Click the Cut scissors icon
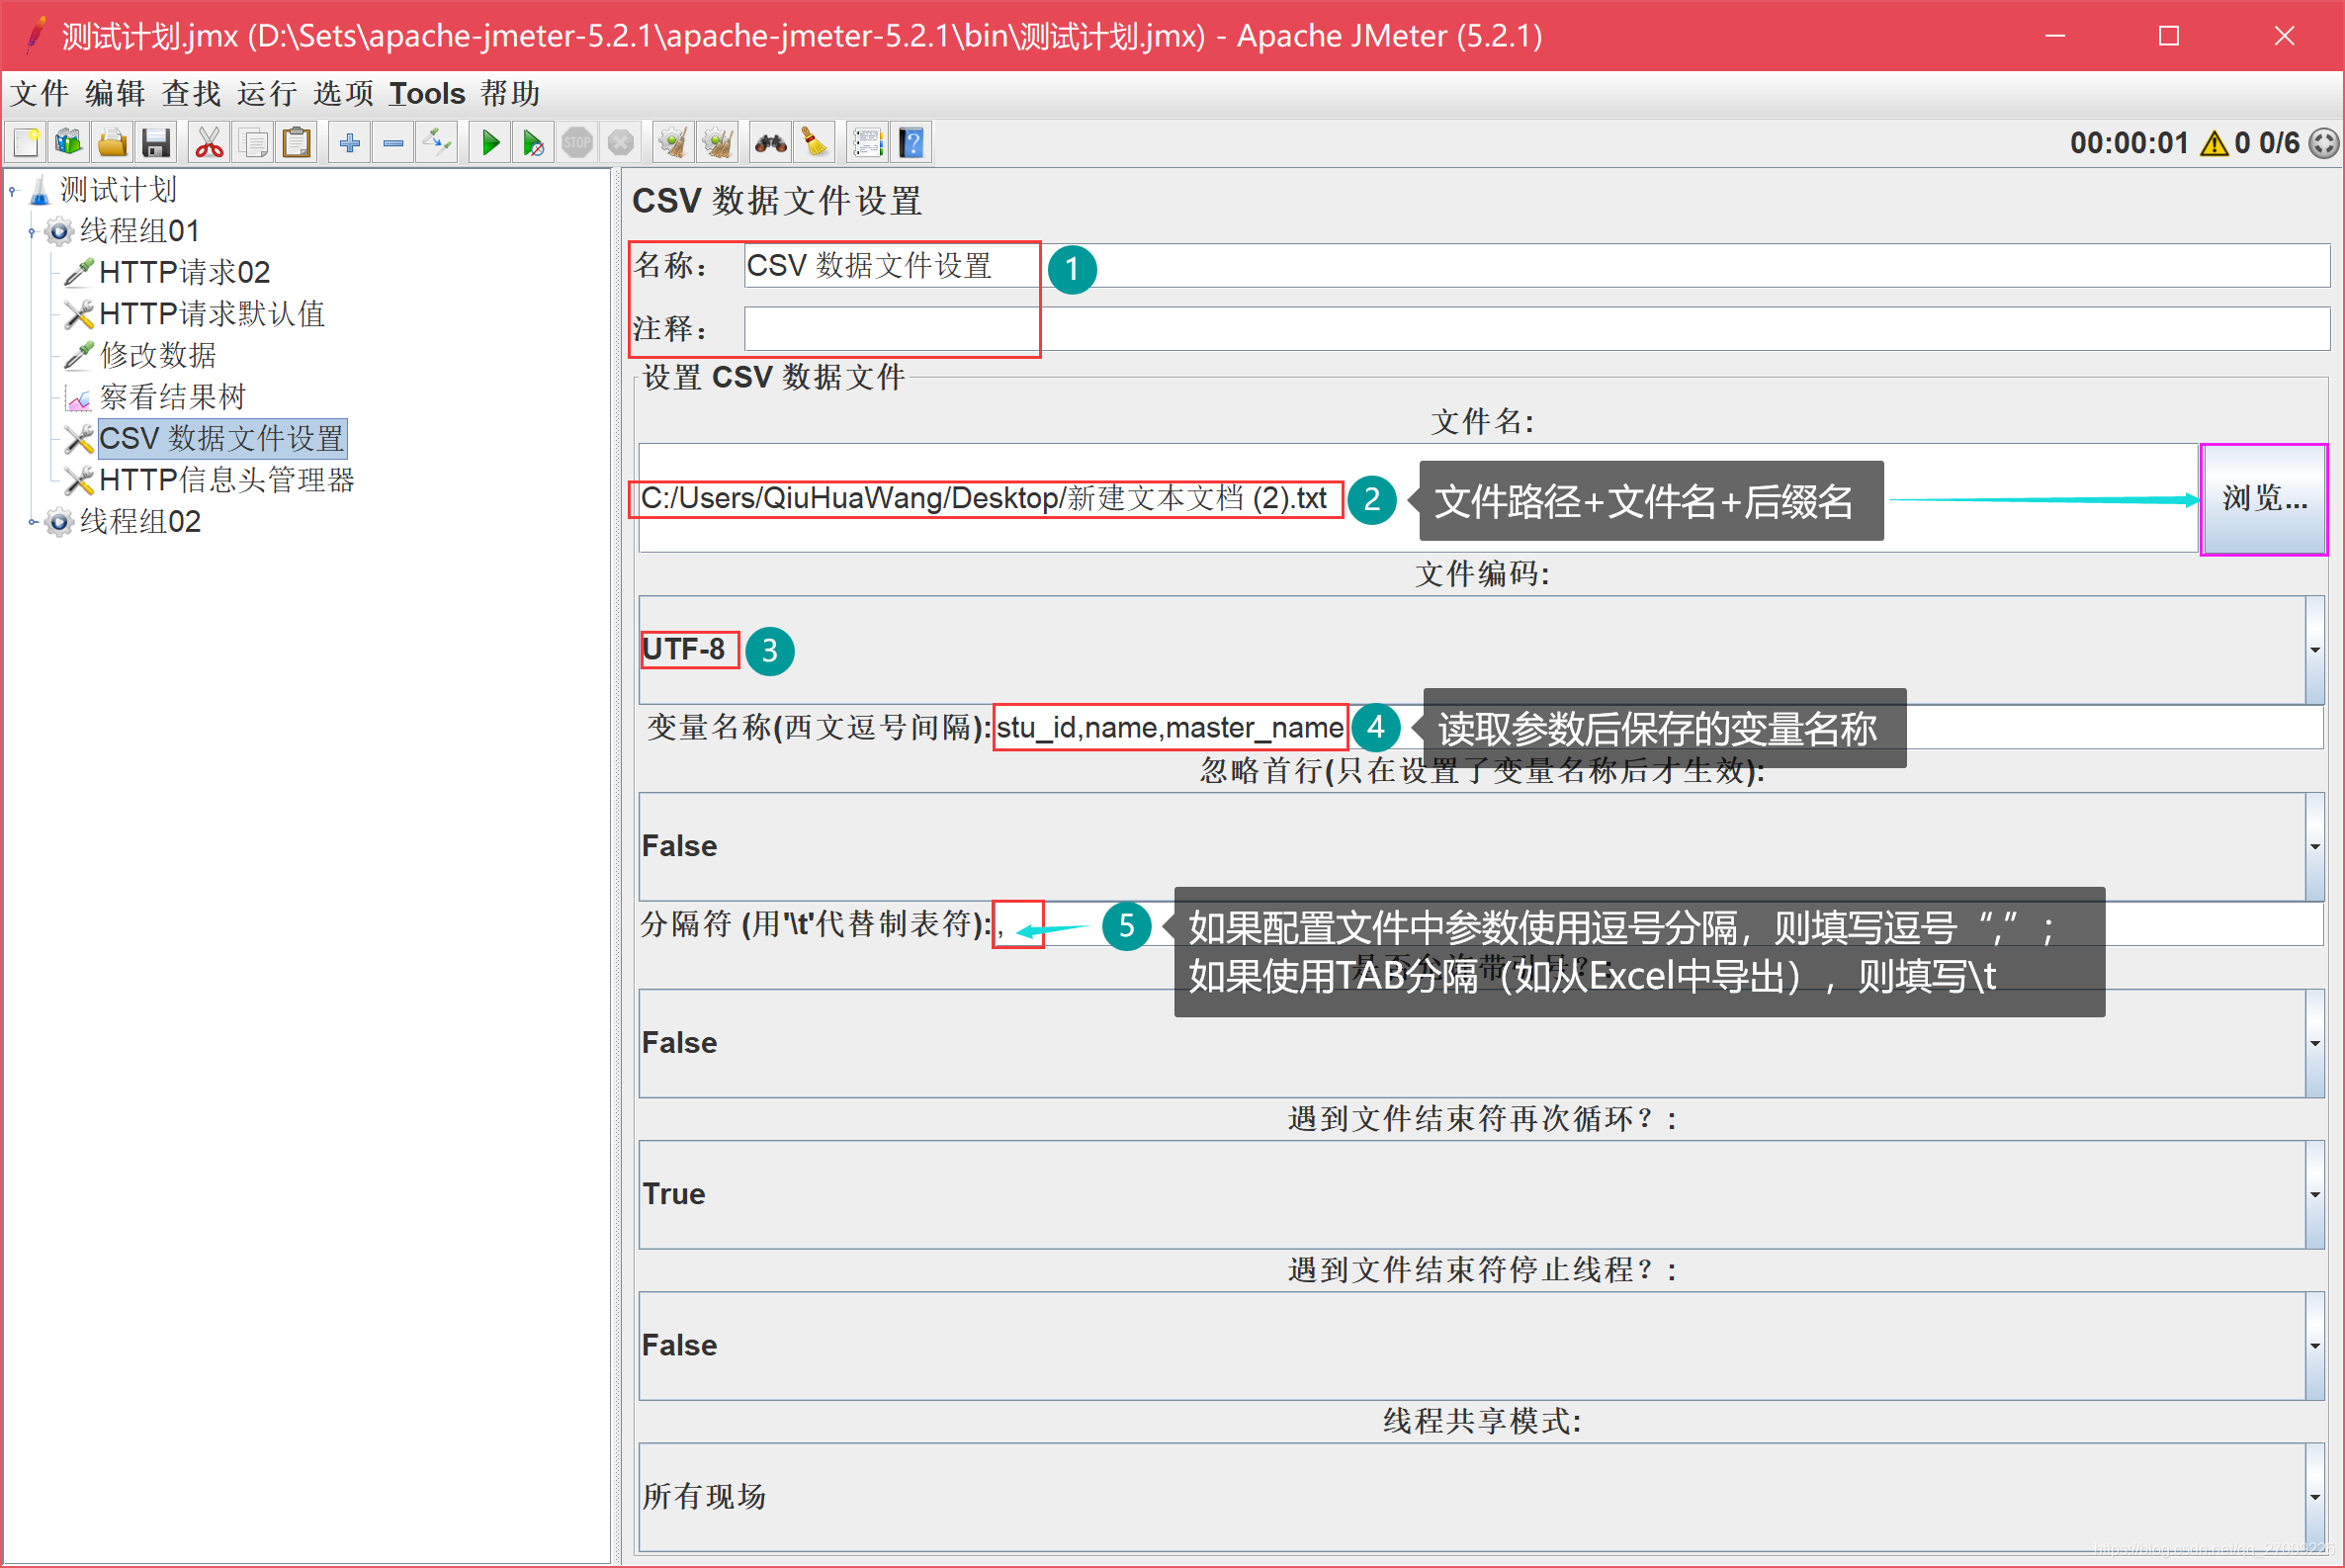 pyautogui.click(x=209, y=143)
